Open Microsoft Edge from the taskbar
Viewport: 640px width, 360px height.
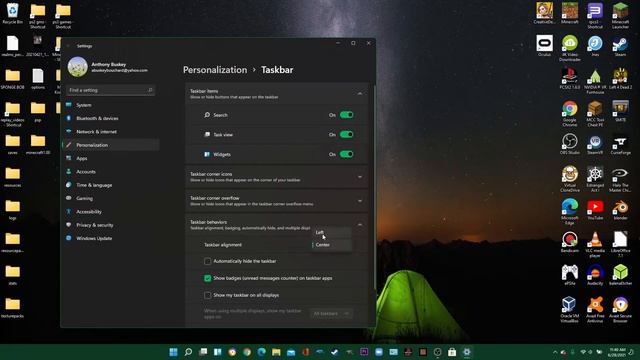[x=262, y=352]
